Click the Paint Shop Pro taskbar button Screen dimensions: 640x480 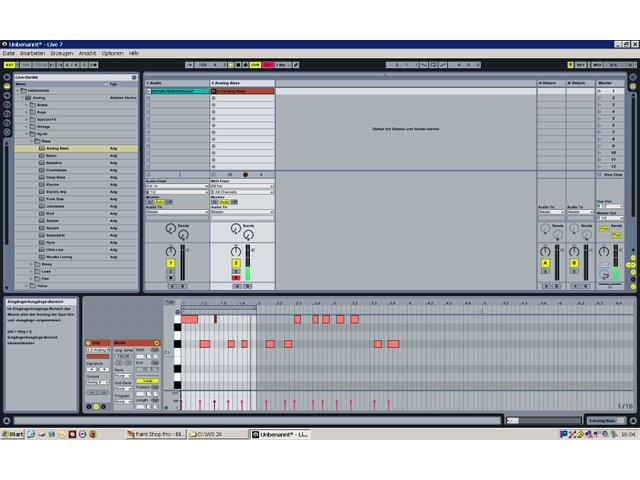pos(156,434)
